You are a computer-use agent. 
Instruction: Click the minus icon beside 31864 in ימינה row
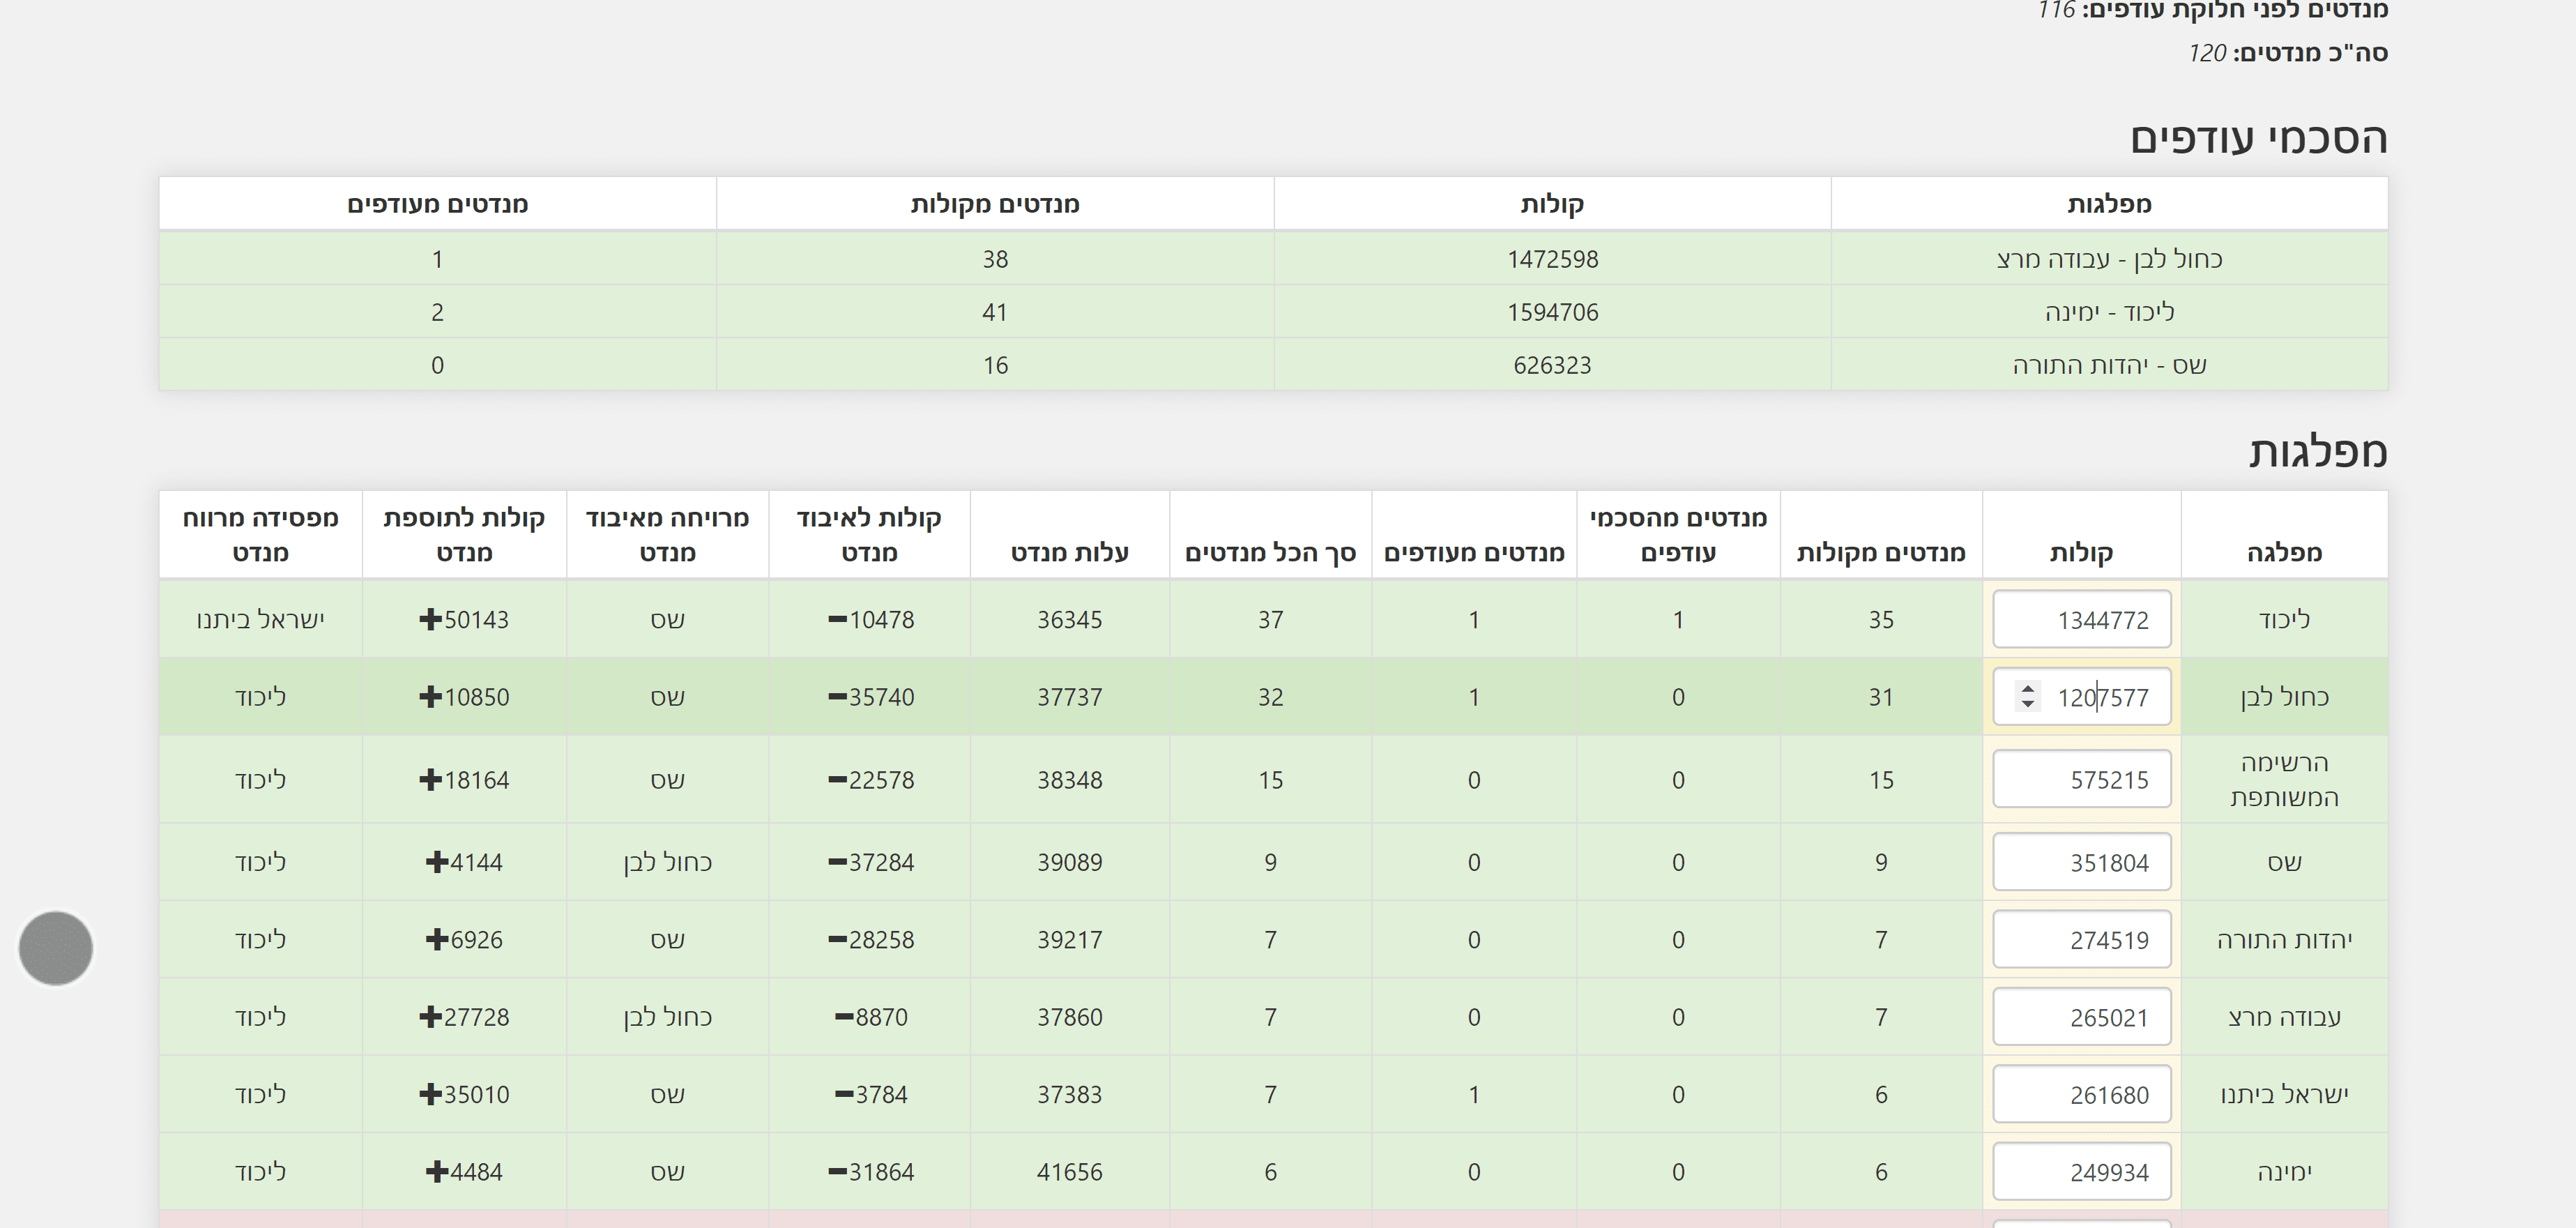pyautogui.click(x=837, y=1172)
